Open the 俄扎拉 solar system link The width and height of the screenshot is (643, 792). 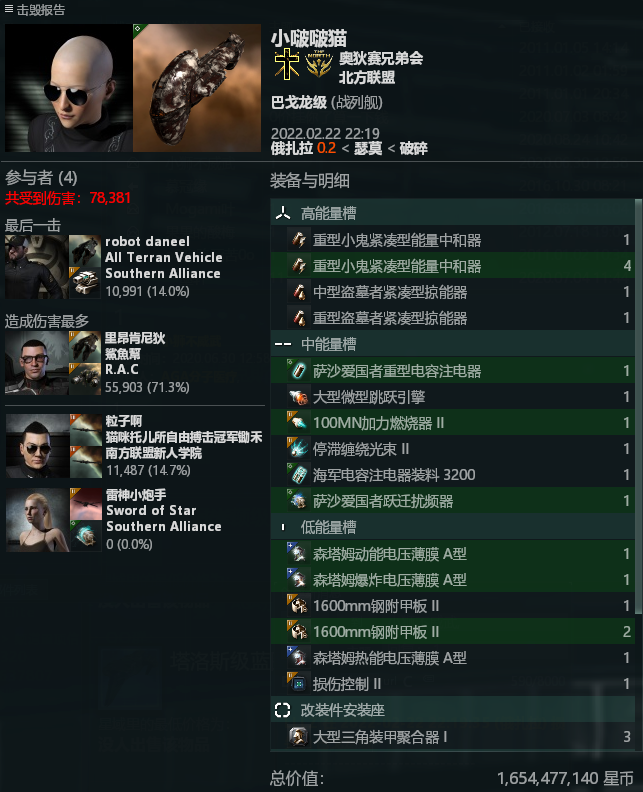pos(292,148)
